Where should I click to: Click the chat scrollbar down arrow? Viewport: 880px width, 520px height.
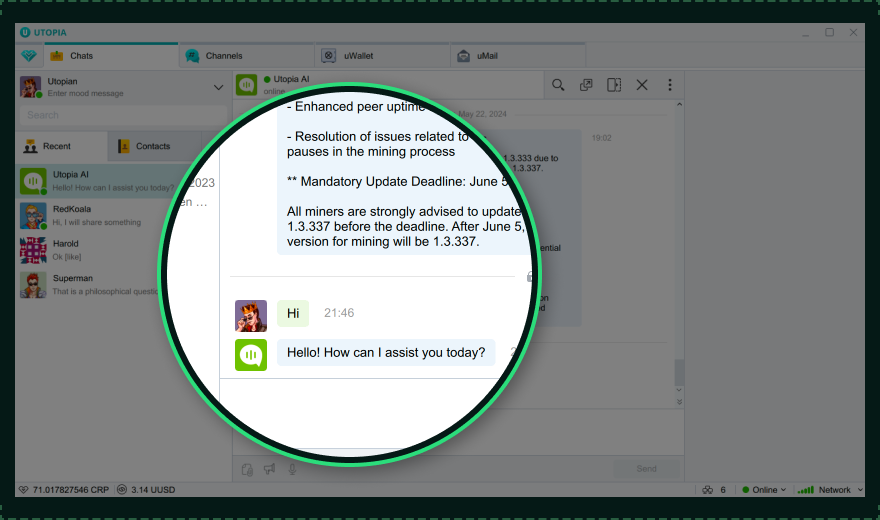[679, 390]
